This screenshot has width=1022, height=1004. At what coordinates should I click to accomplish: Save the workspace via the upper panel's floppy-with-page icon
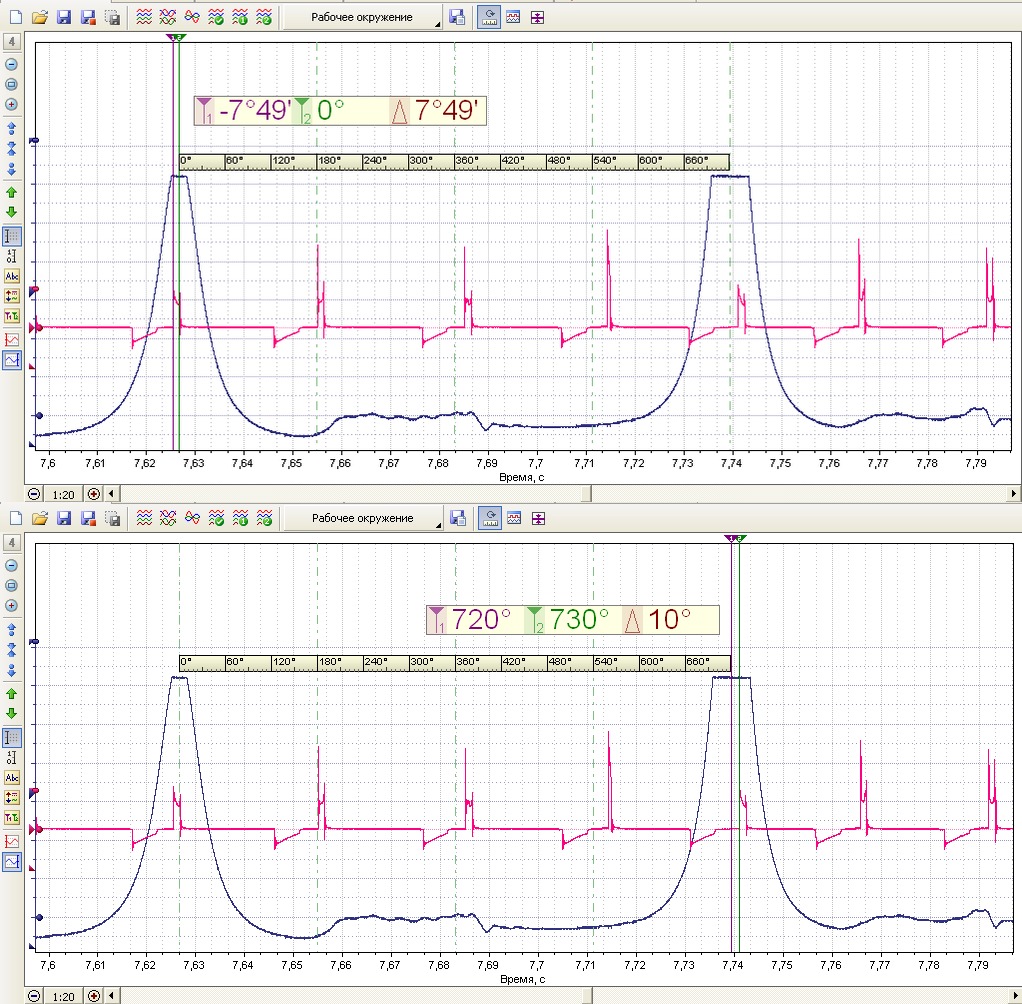point(458,18)
